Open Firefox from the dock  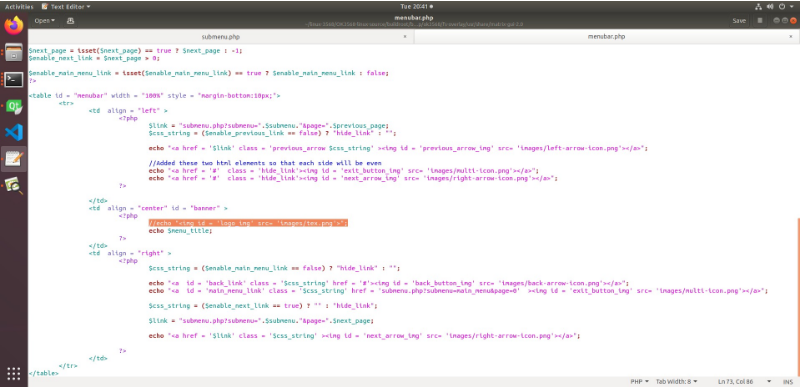point(14,26)
